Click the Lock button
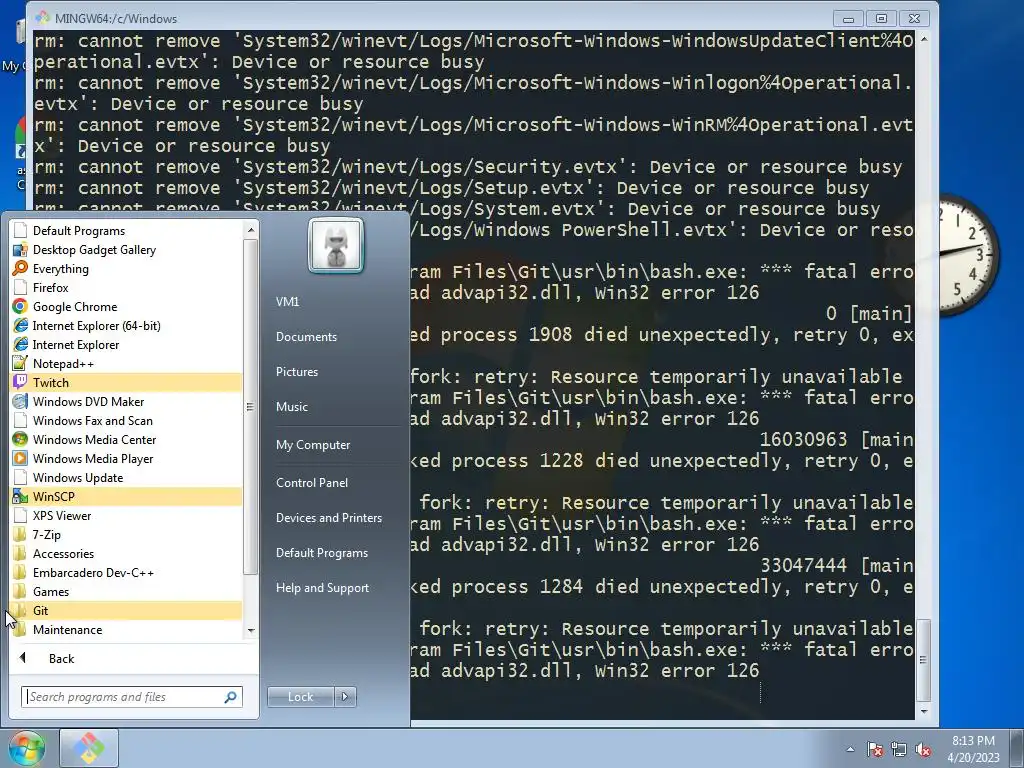 [301, 697]
